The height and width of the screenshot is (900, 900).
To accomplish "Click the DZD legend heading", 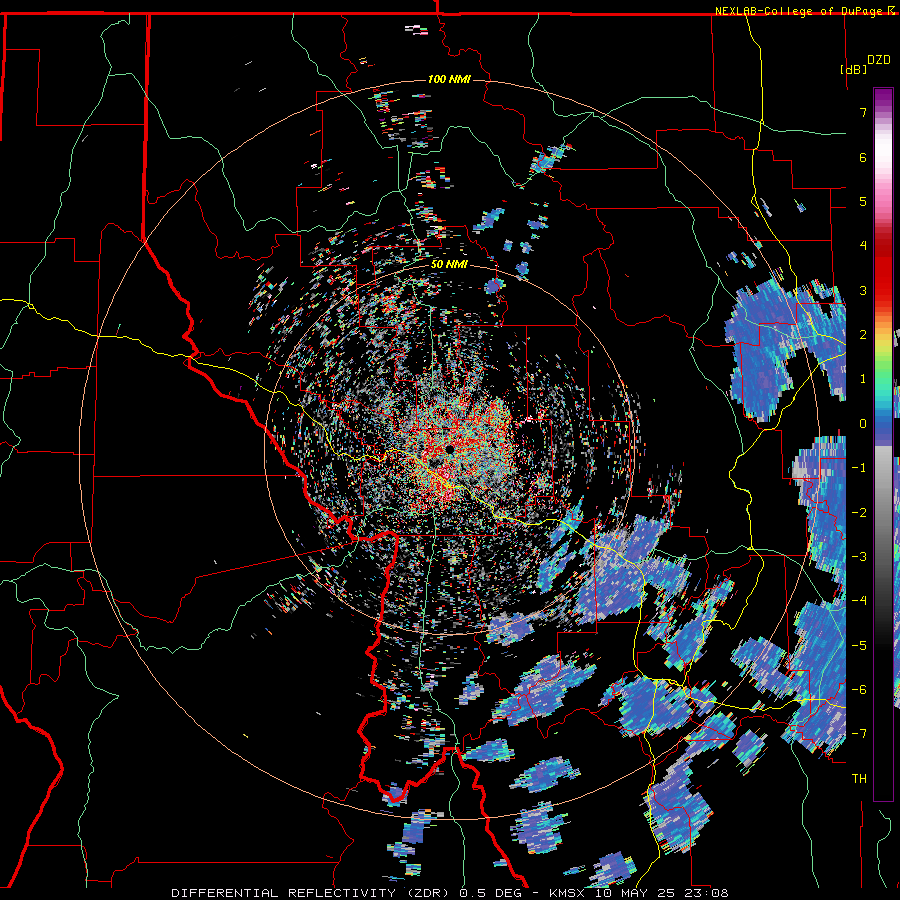I will (x=878, y=60).
